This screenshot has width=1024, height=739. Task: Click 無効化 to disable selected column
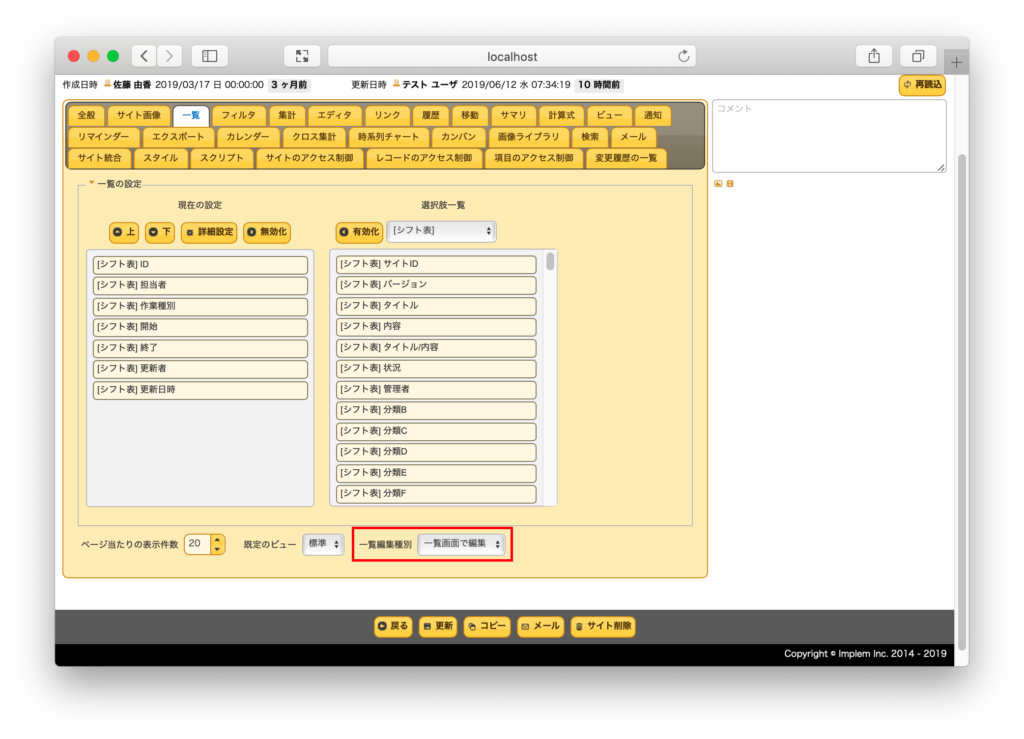[x=267, y=232]
